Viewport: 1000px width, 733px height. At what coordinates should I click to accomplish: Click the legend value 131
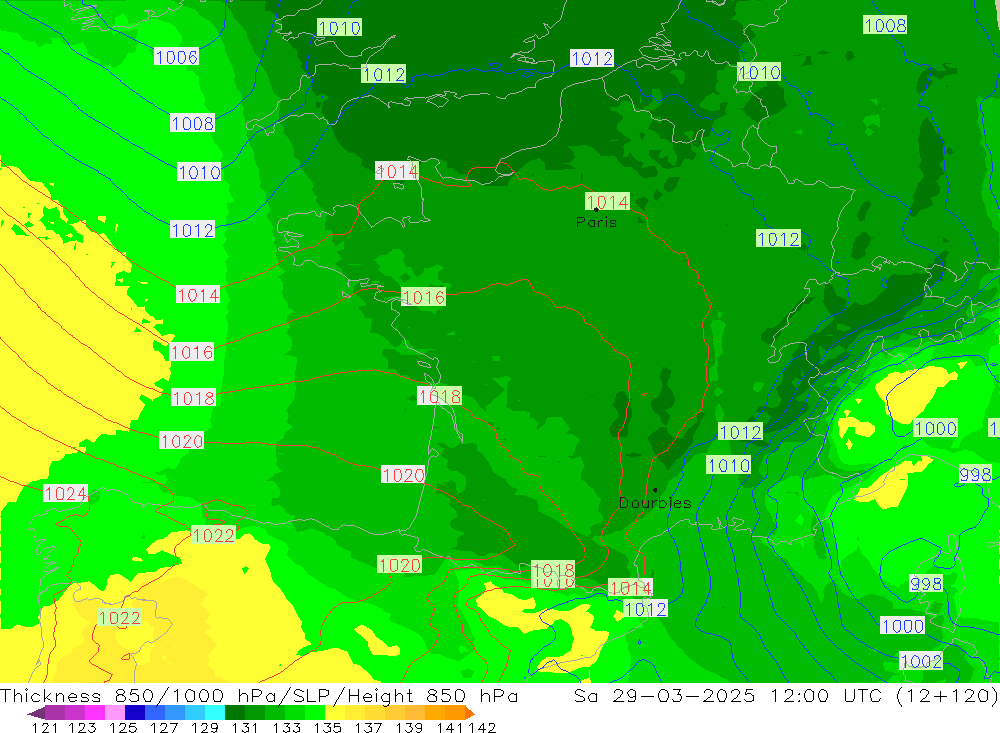coord(245,727)
